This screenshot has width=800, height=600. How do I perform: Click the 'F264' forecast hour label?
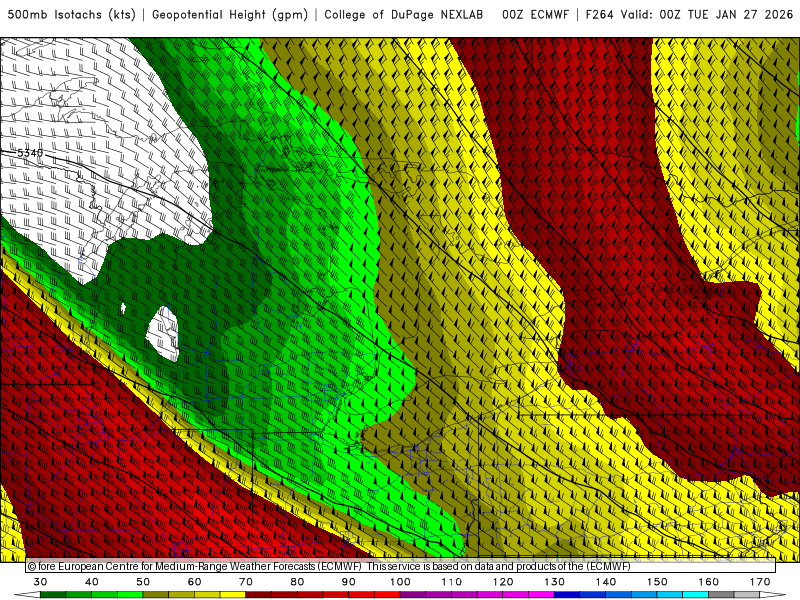(599, 15)
